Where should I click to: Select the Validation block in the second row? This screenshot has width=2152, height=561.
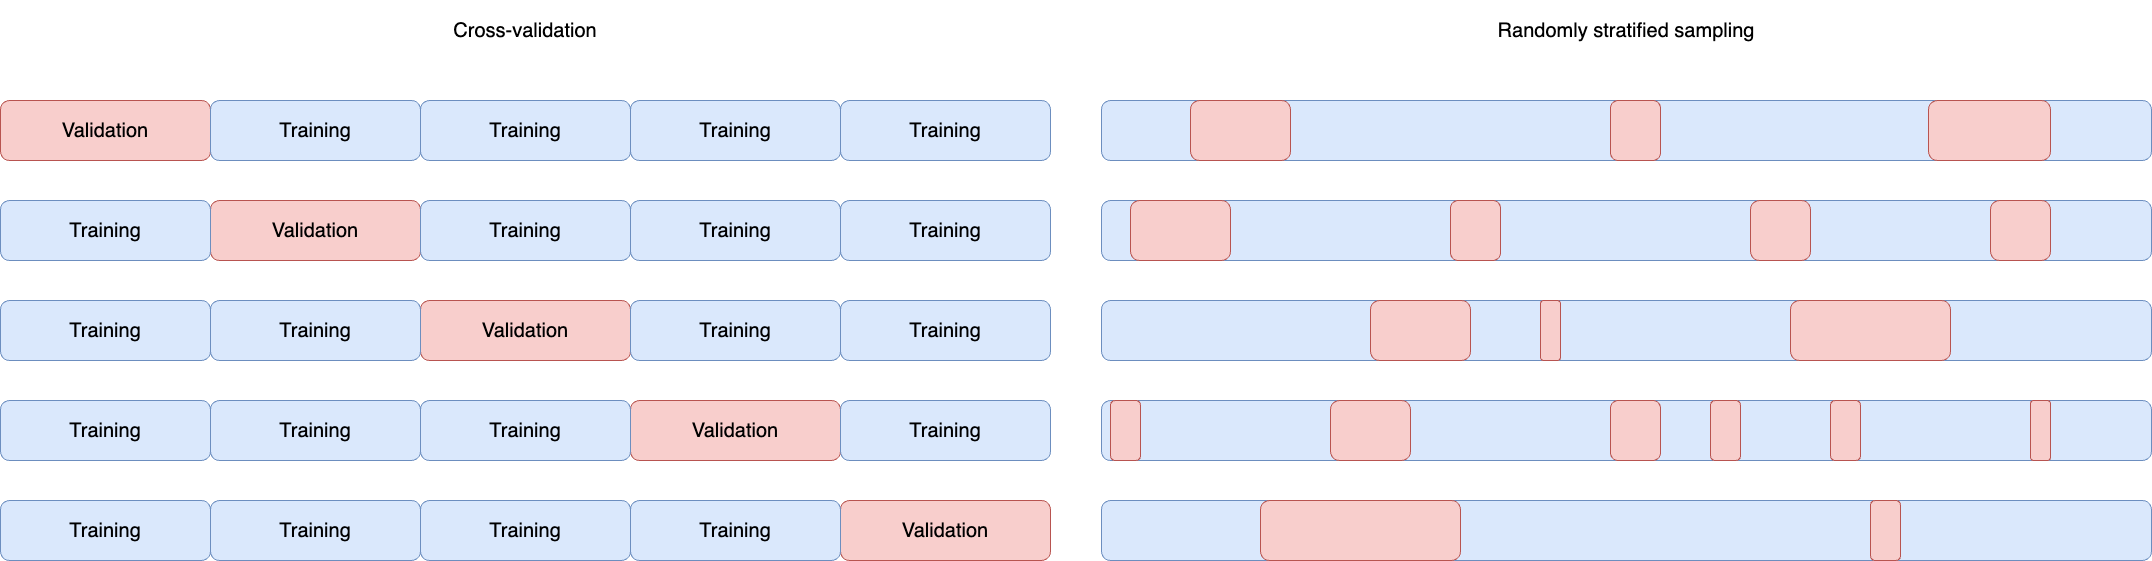click(315, 230)
